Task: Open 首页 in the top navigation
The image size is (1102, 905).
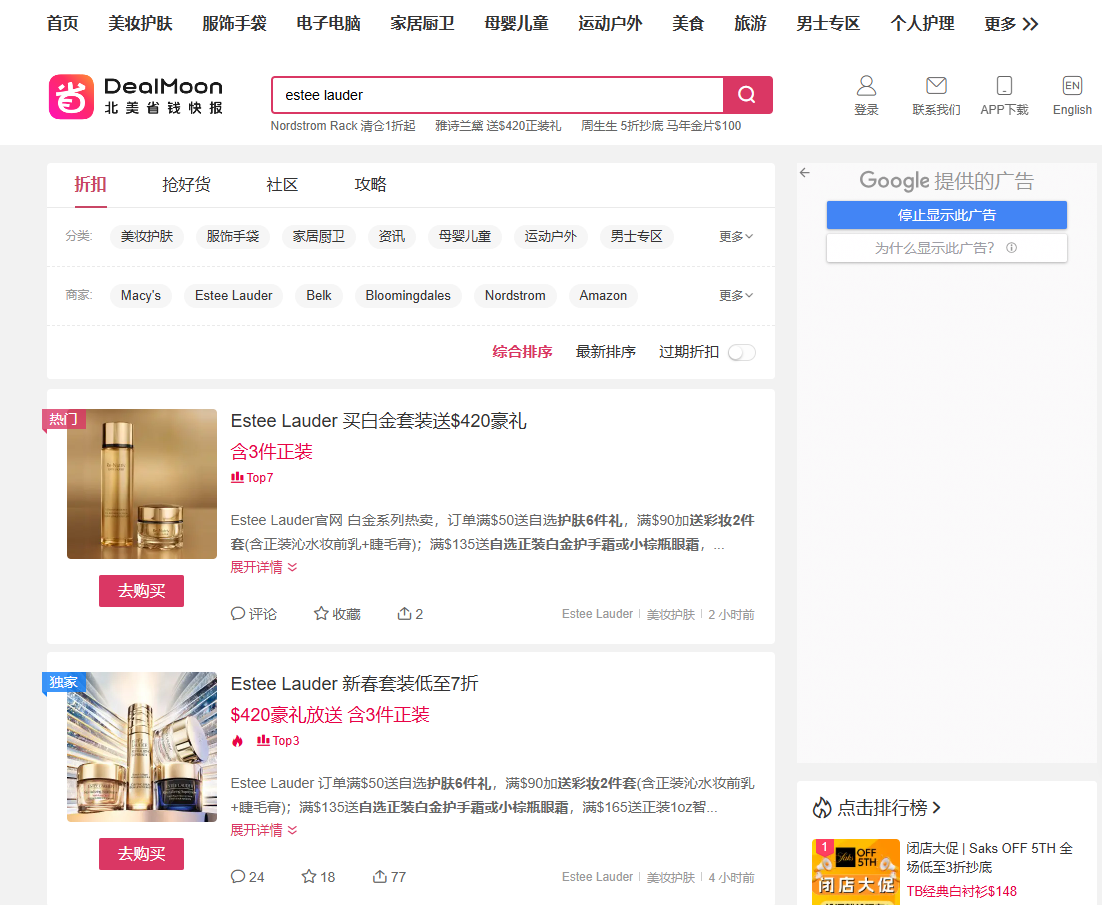Action: pos(63,24)
